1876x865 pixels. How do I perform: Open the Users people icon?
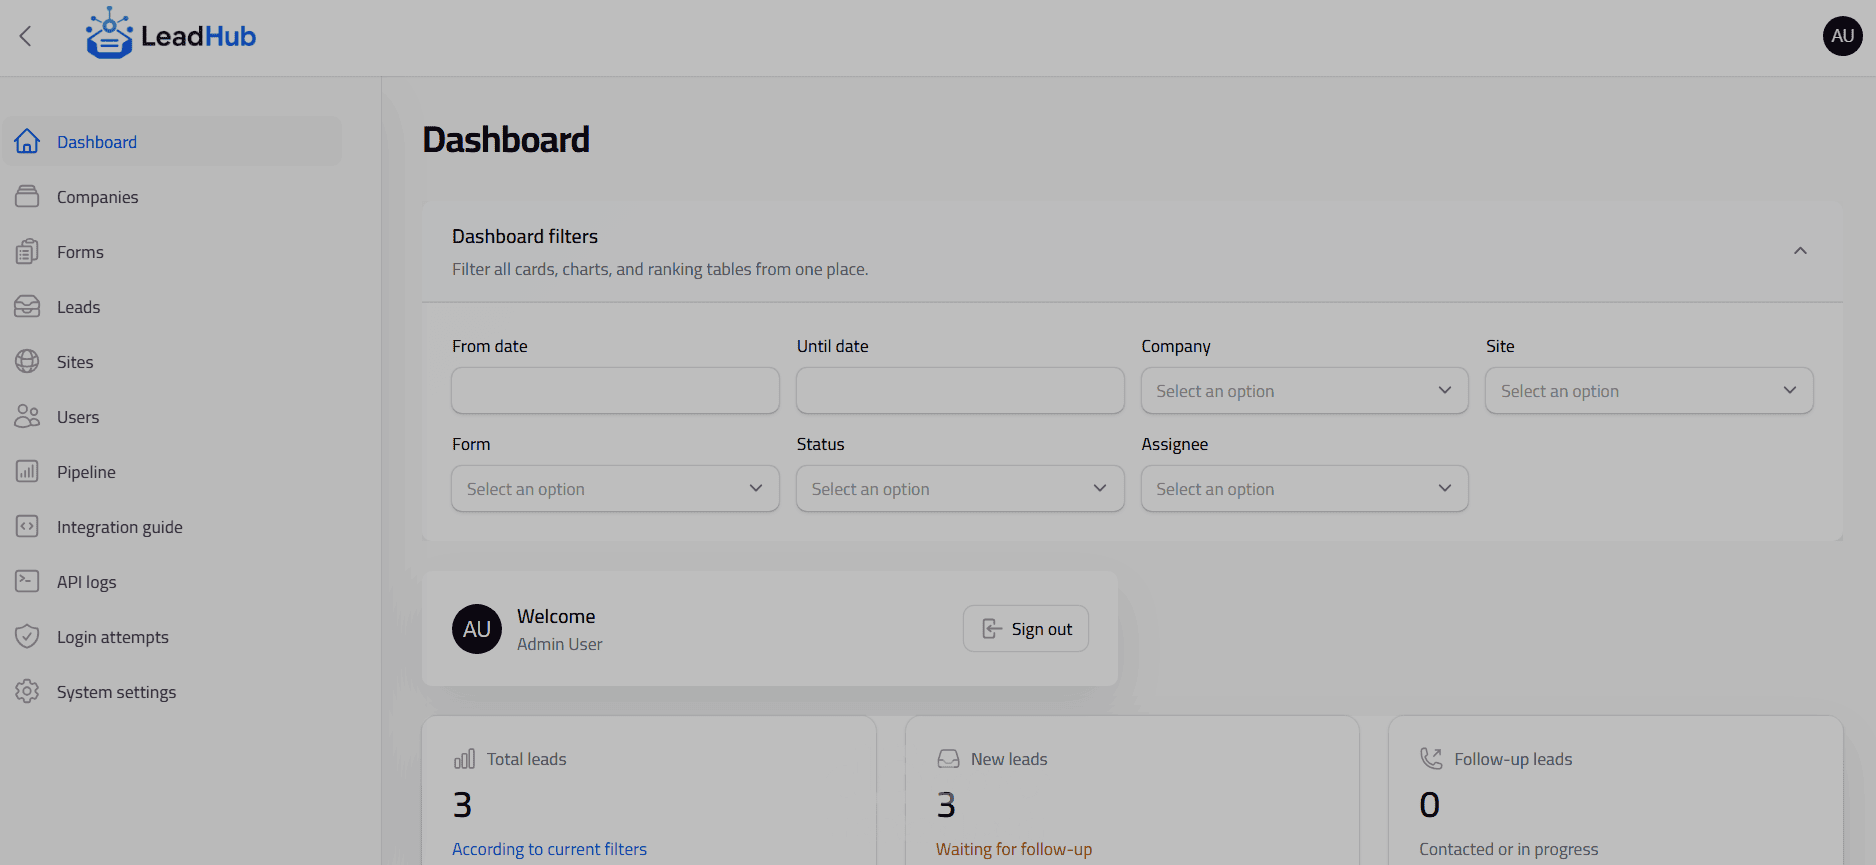coord(27,417)
